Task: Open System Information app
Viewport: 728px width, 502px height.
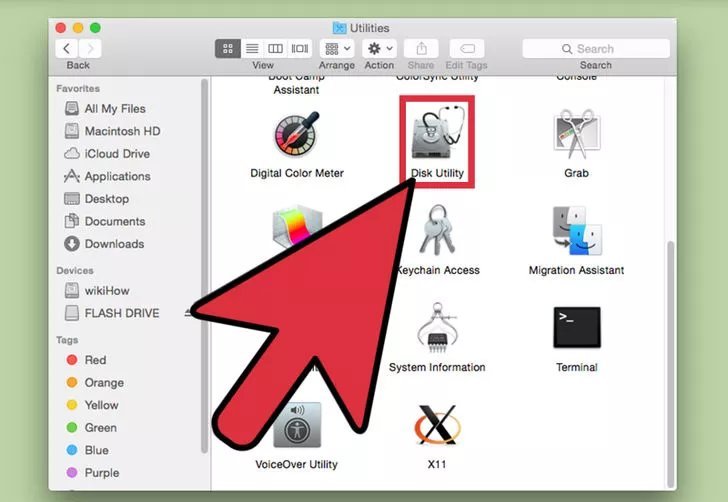Action: (437, 338)
